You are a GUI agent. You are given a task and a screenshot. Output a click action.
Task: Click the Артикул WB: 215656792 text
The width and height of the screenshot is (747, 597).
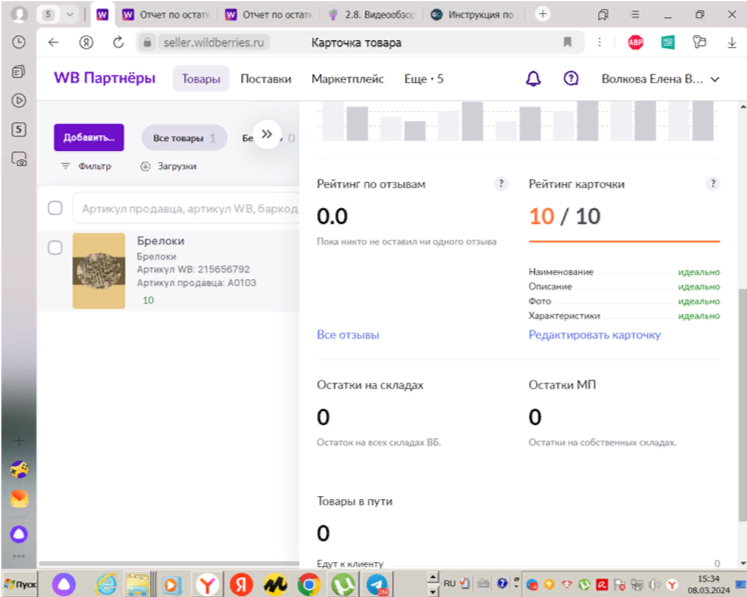click(x=193, y=269)
